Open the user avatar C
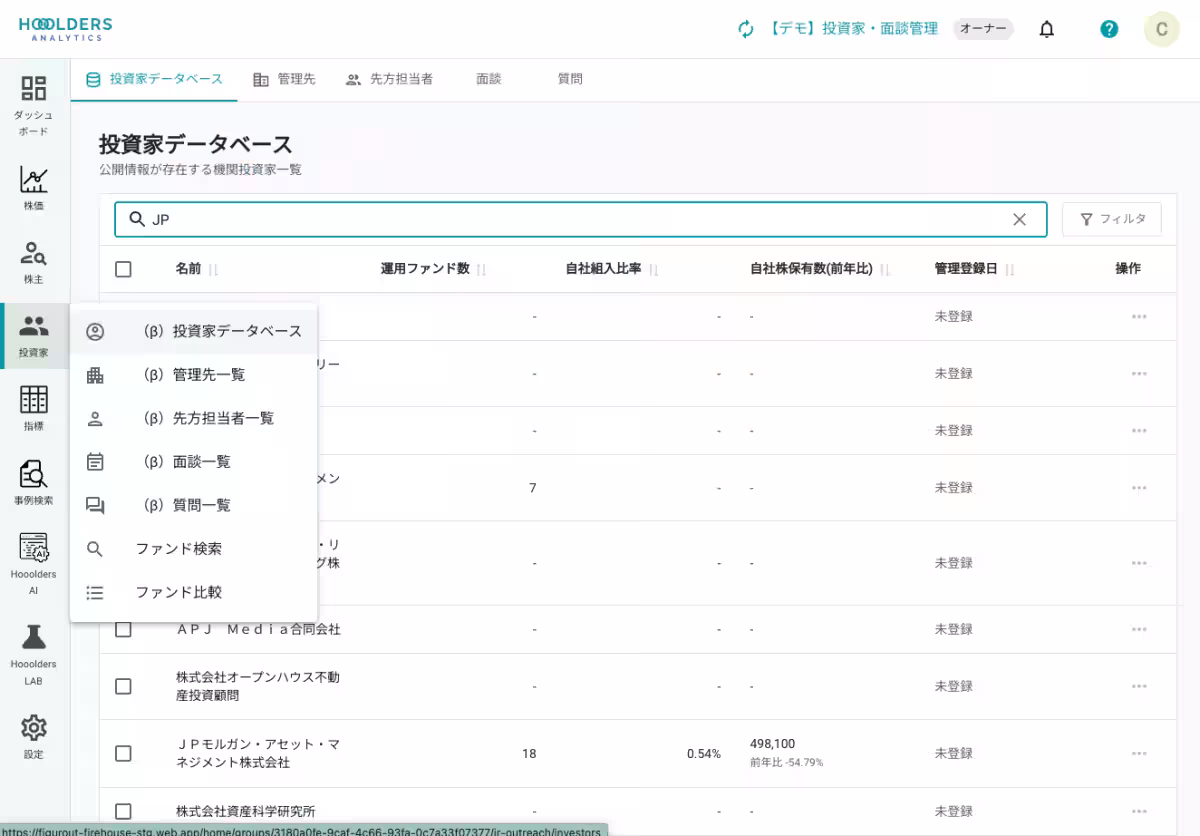The image size is (1200, 836). click(1162, 29)
